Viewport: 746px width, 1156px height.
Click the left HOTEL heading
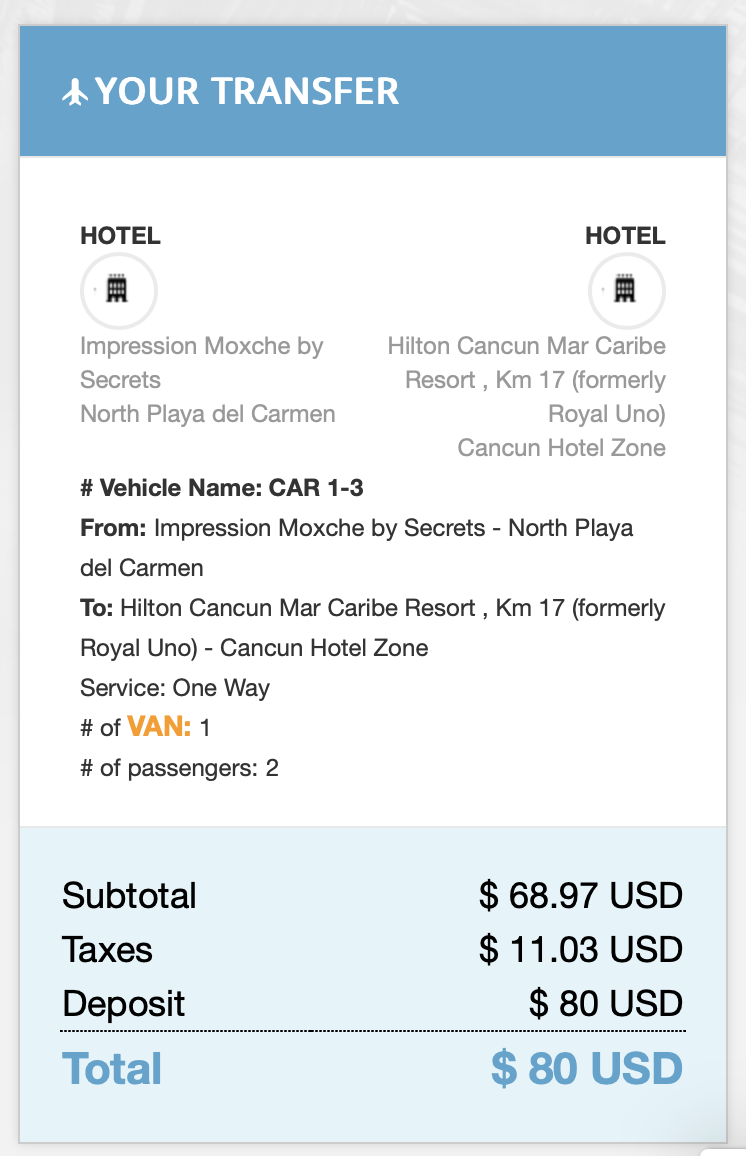[x=120, y=236]
